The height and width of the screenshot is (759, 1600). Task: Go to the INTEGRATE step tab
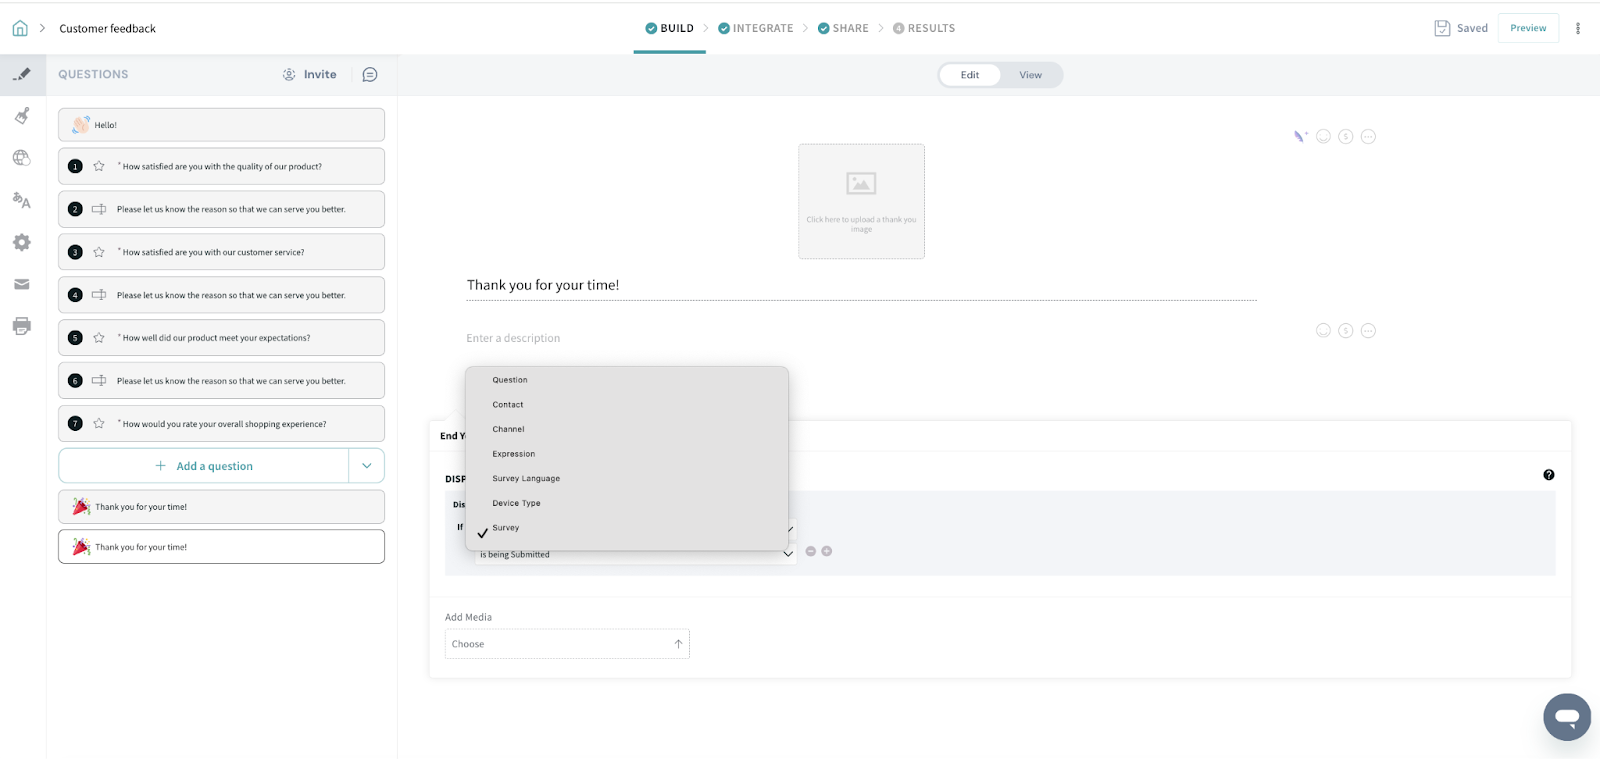756,29
